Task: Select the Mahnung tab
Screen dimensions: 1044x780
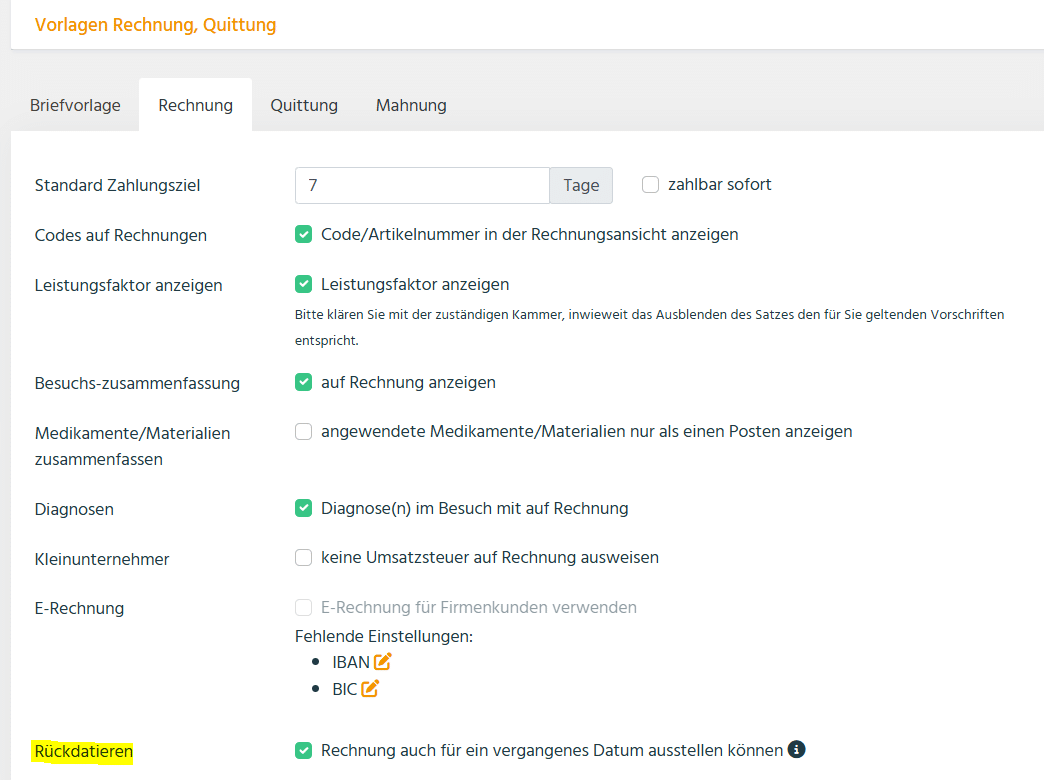Action: [x=411, y=105]
